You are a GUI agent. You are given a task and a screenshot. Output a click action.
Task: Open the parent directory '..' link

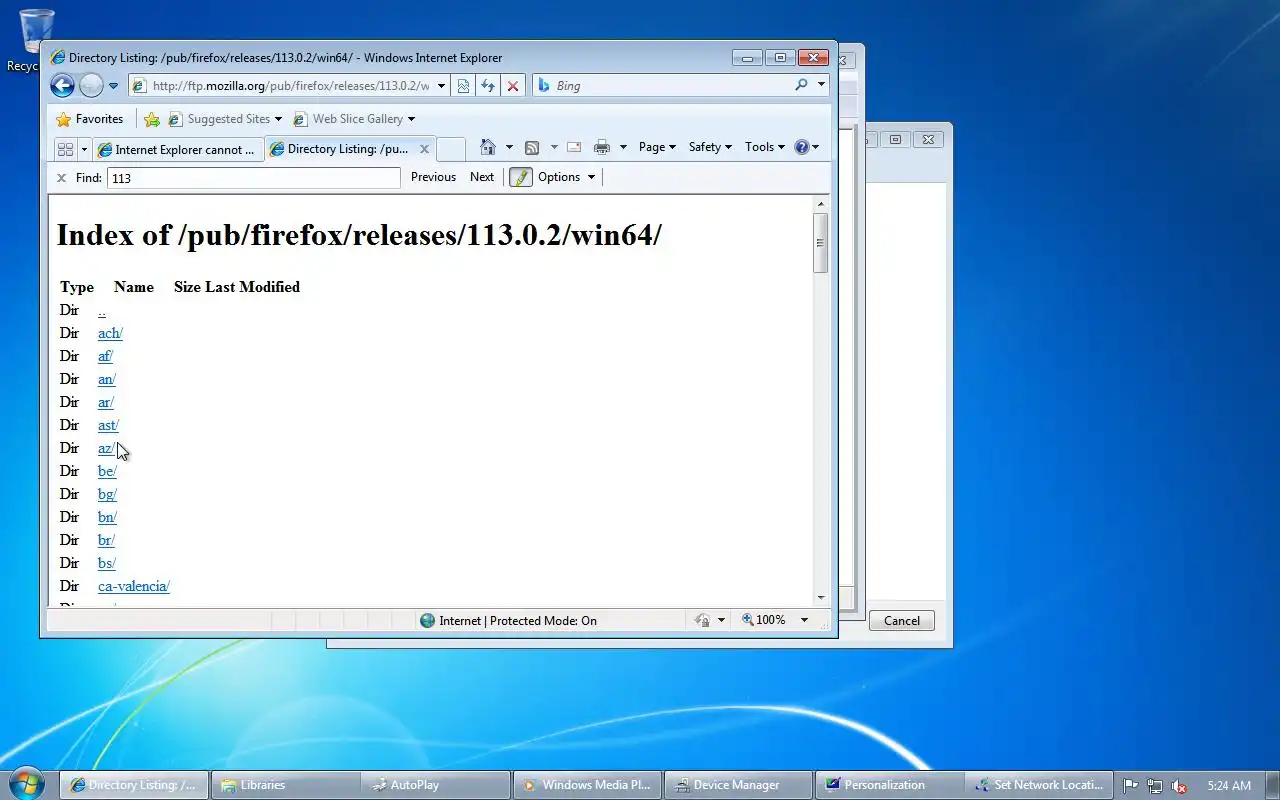point(102,311)
